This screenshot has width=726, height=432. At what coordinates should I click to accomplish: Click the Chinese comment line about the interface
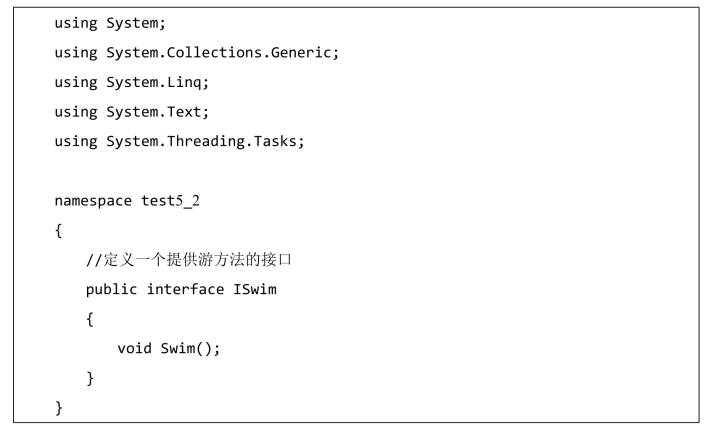pos(189,260)
